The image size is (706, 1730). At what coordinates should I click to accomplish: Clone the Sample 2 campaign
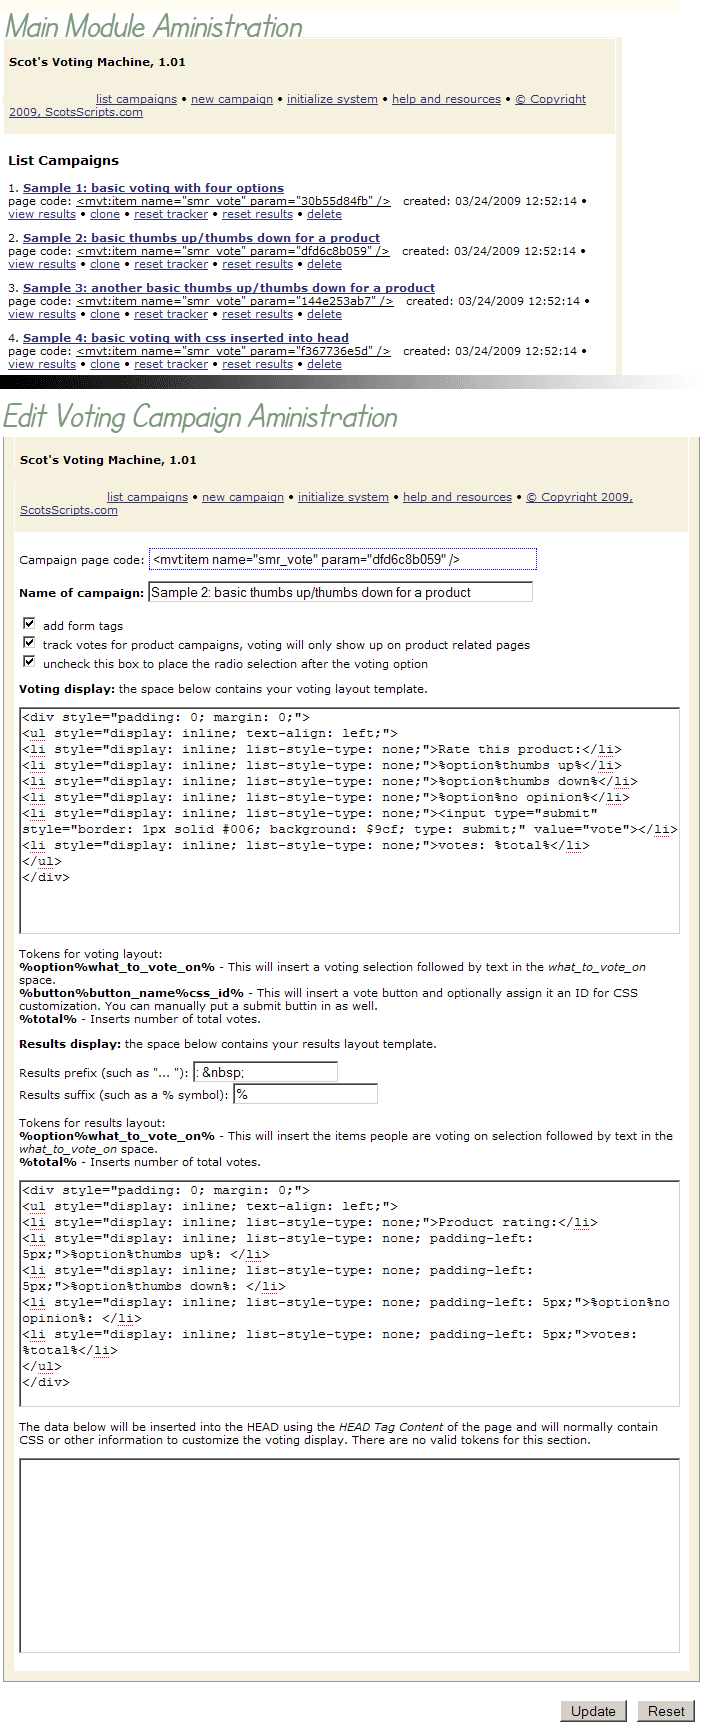pyautogui.click(x=105, y=264)
